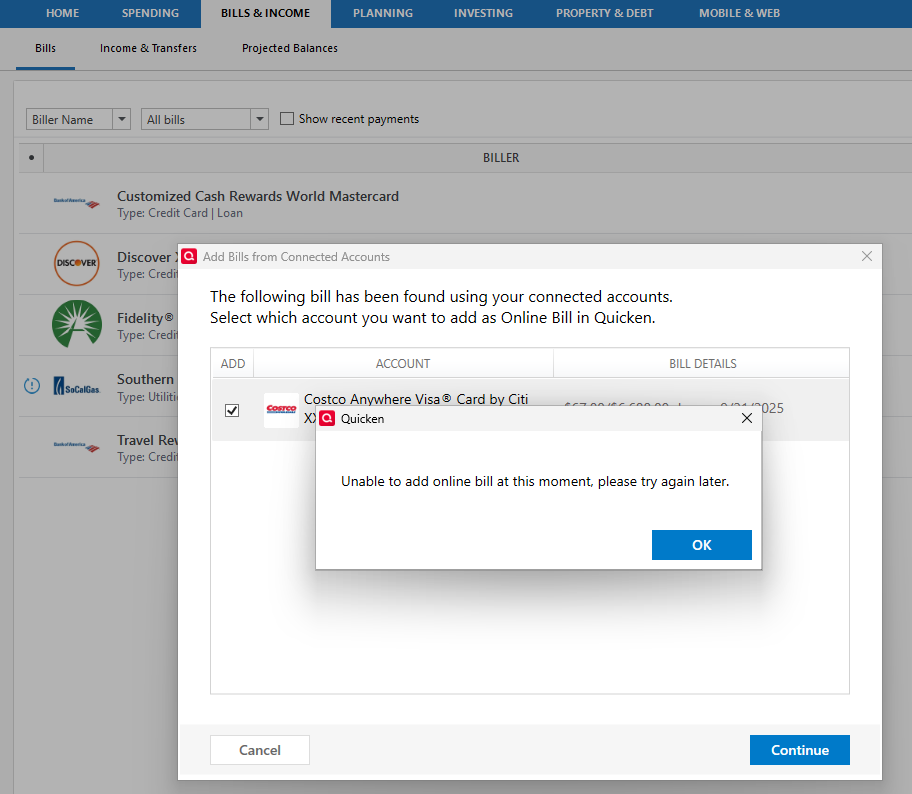Click the BILLER column header

pos(501,158)
